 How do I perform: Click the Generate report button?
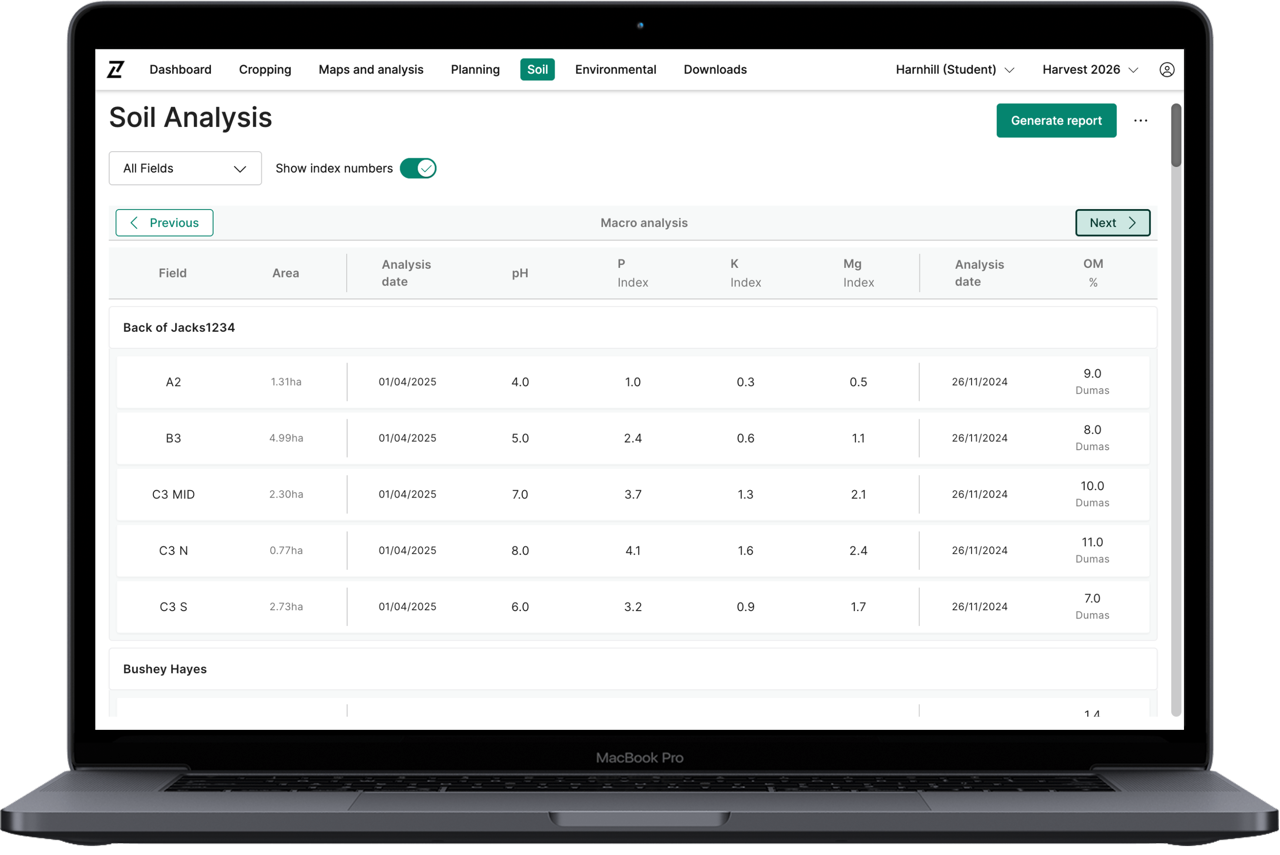click(1056, 121)
